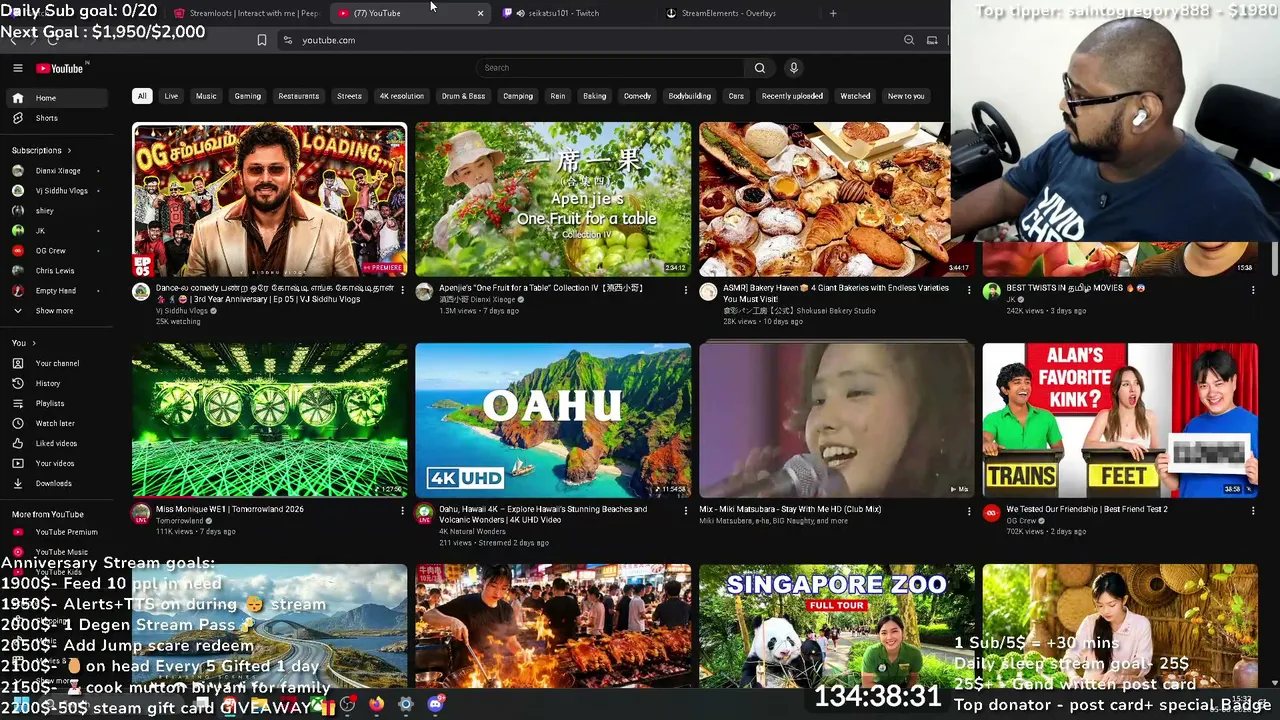Play the OAHU 4K UHD thumbnail
This screenshot has height=720, width=1280.
pos(553,420)
